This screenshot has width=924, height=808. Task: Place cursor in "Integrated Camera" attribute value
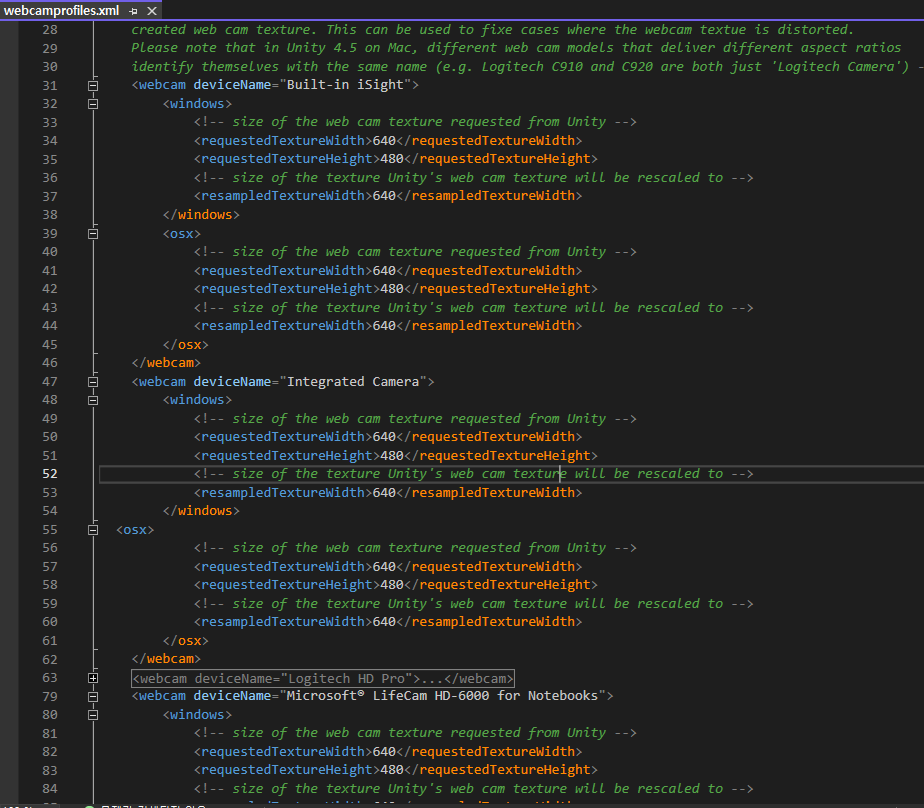click(353, 382)
